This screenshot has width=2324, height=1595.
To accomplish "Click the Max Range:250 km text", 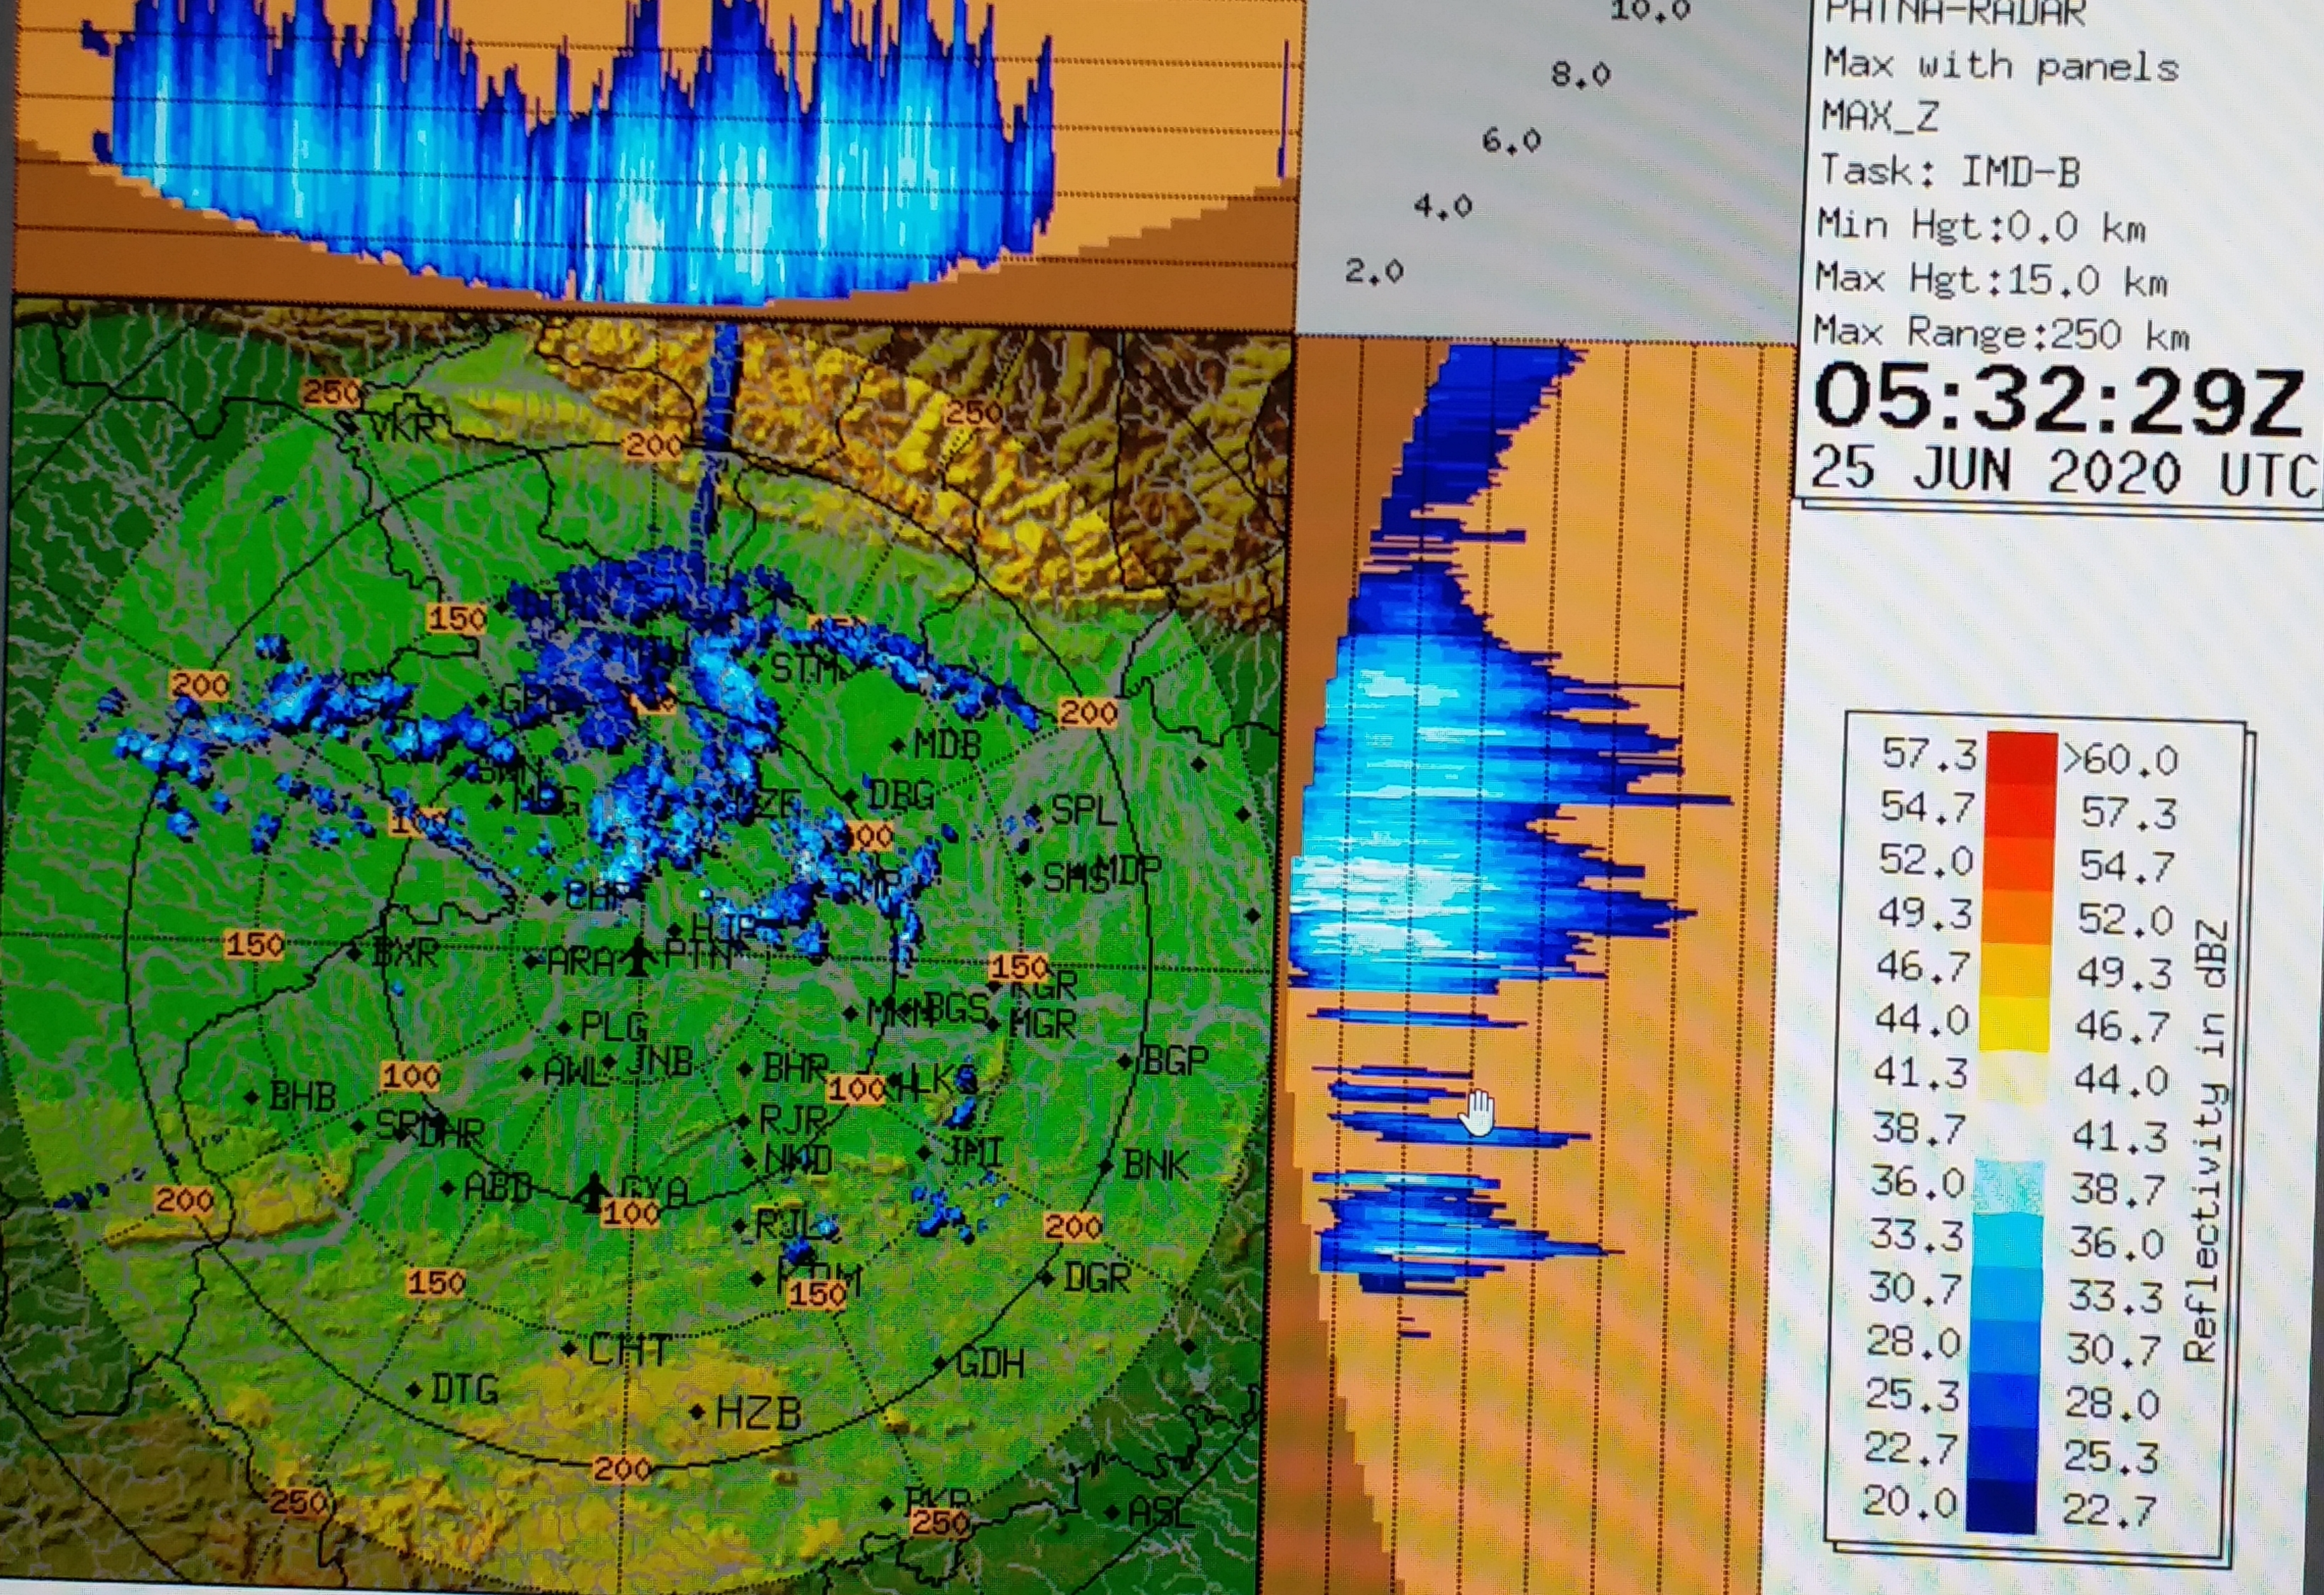I will click(x=2001, y=332).
